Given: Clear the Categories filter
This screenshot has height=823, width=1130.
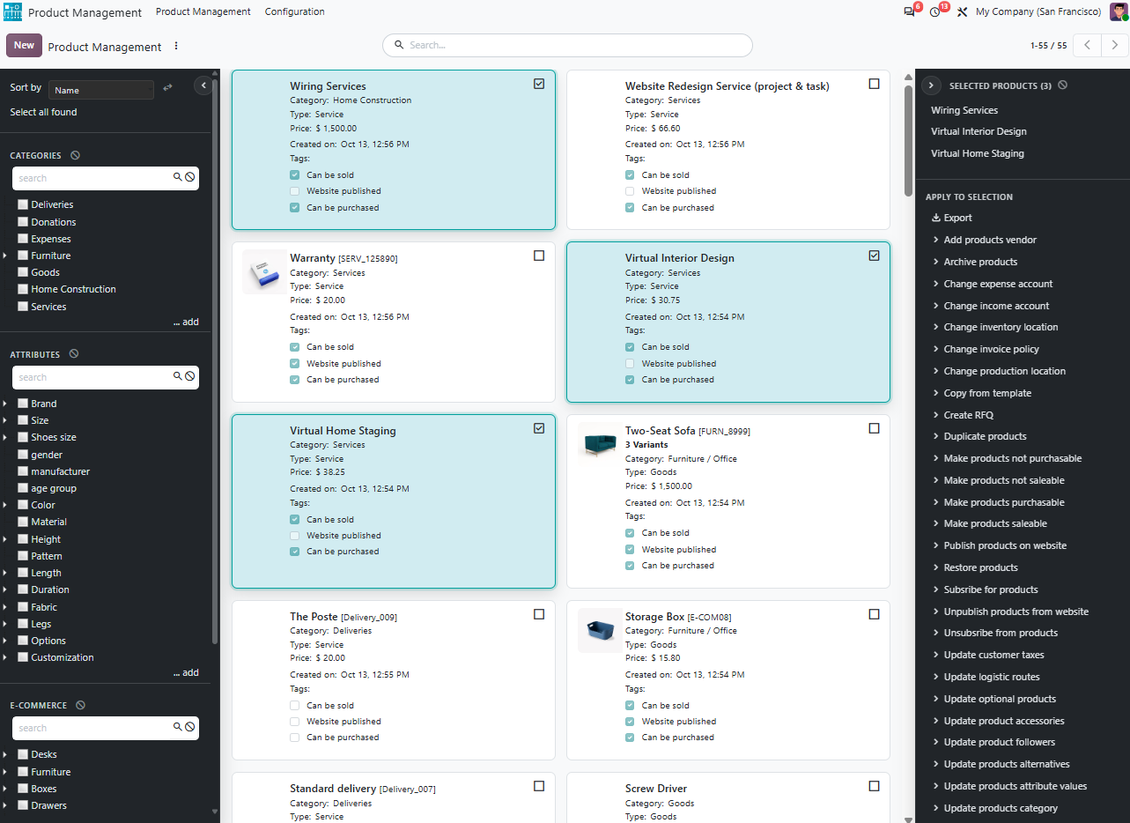Looking at the screenshot, I should 75,156.
